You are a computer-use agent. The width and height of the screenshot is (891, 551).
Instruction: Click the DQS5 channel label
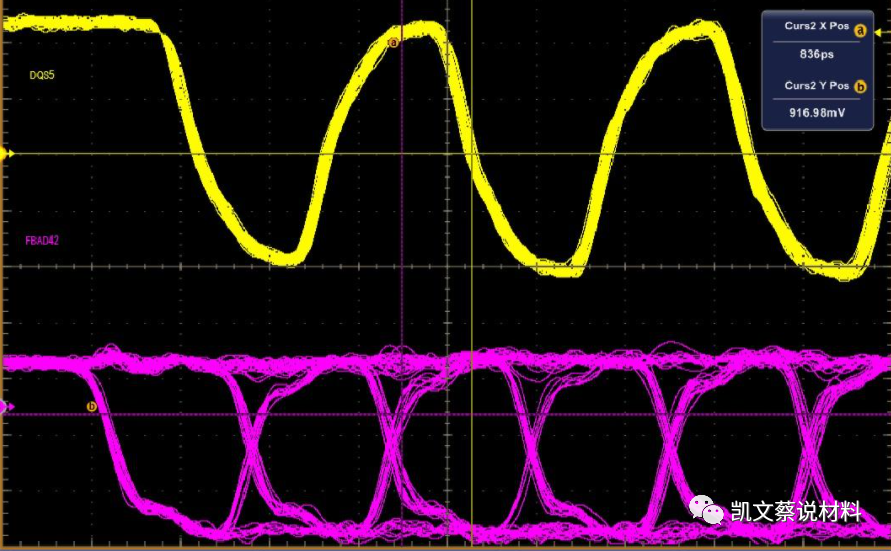click(42, 75)
